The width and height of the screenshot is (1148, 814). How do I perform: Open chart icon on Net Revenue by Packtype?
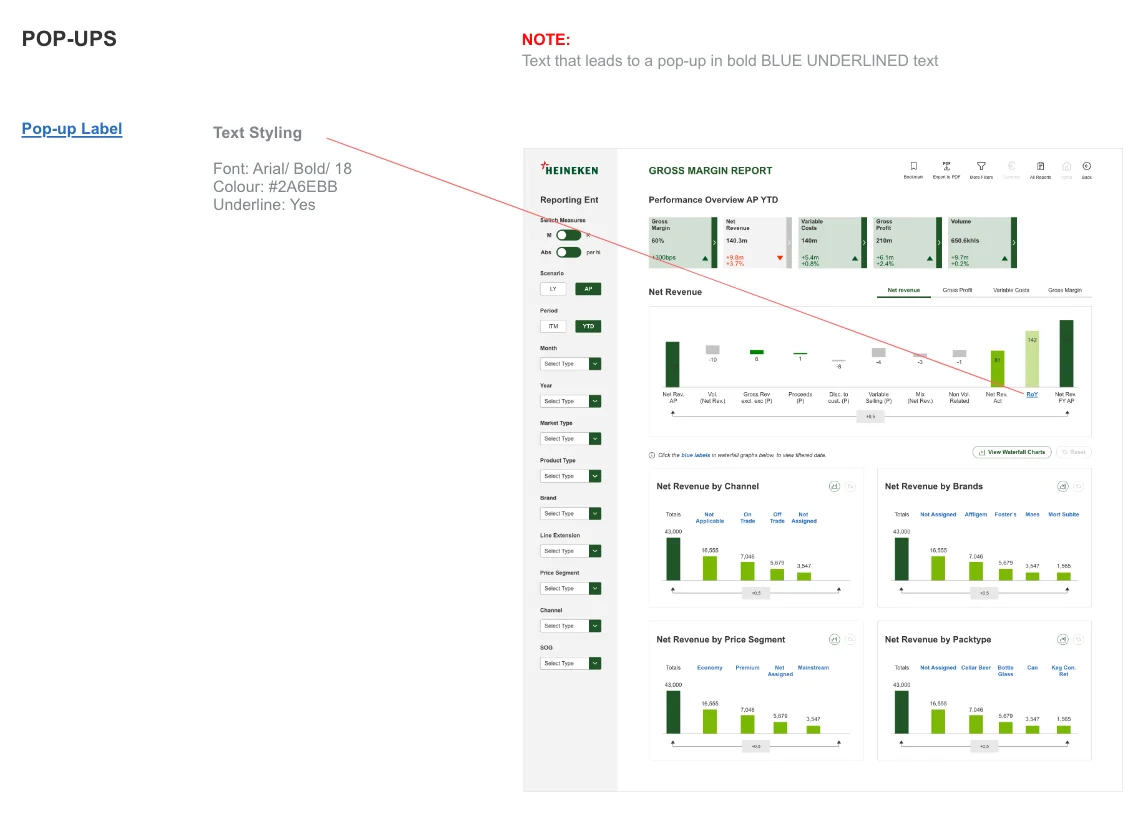pos(1062,639)
